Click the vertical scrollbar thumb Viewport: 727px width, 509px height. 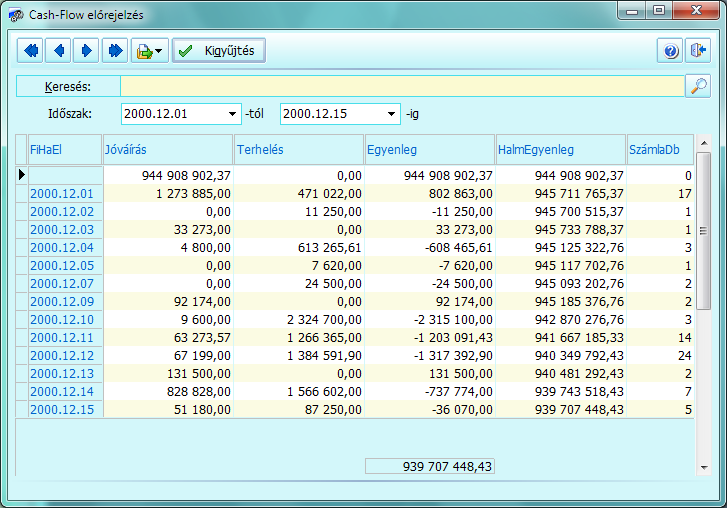(x=704, y=230)
